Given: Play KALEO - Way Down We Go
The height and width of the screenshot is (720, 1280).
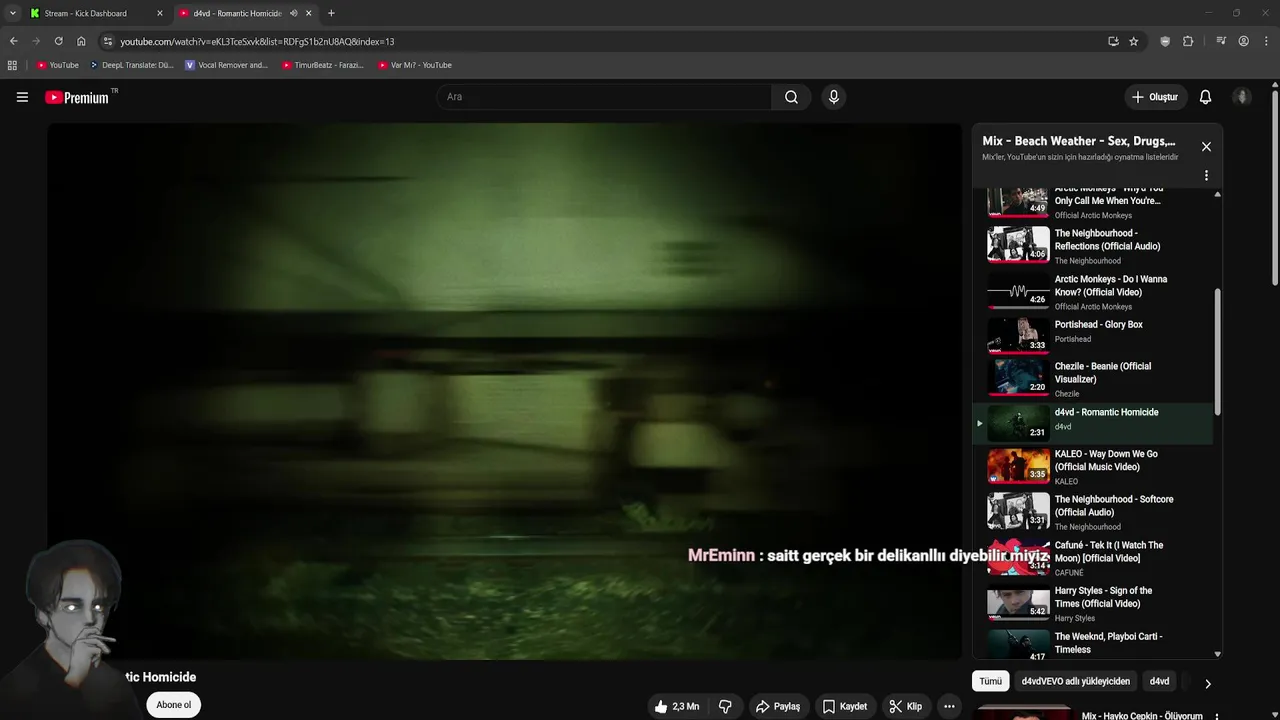Looking at the screenshot, I should (x=1095, y=466).
